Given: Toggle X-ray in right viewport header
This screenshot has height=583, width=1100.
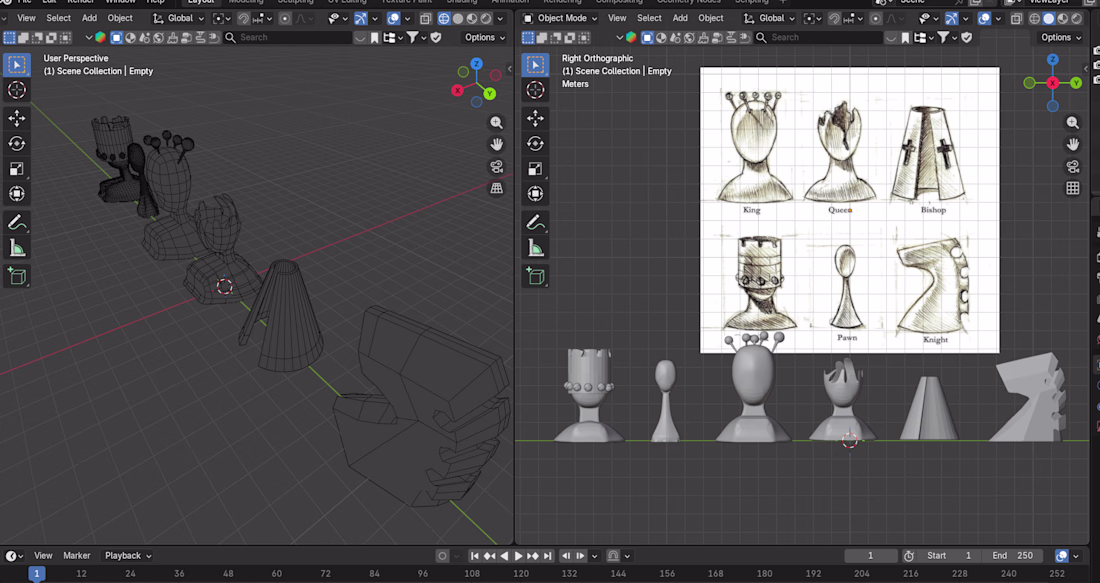Looking at the screenshot, I should click(x=1017, y=18).
